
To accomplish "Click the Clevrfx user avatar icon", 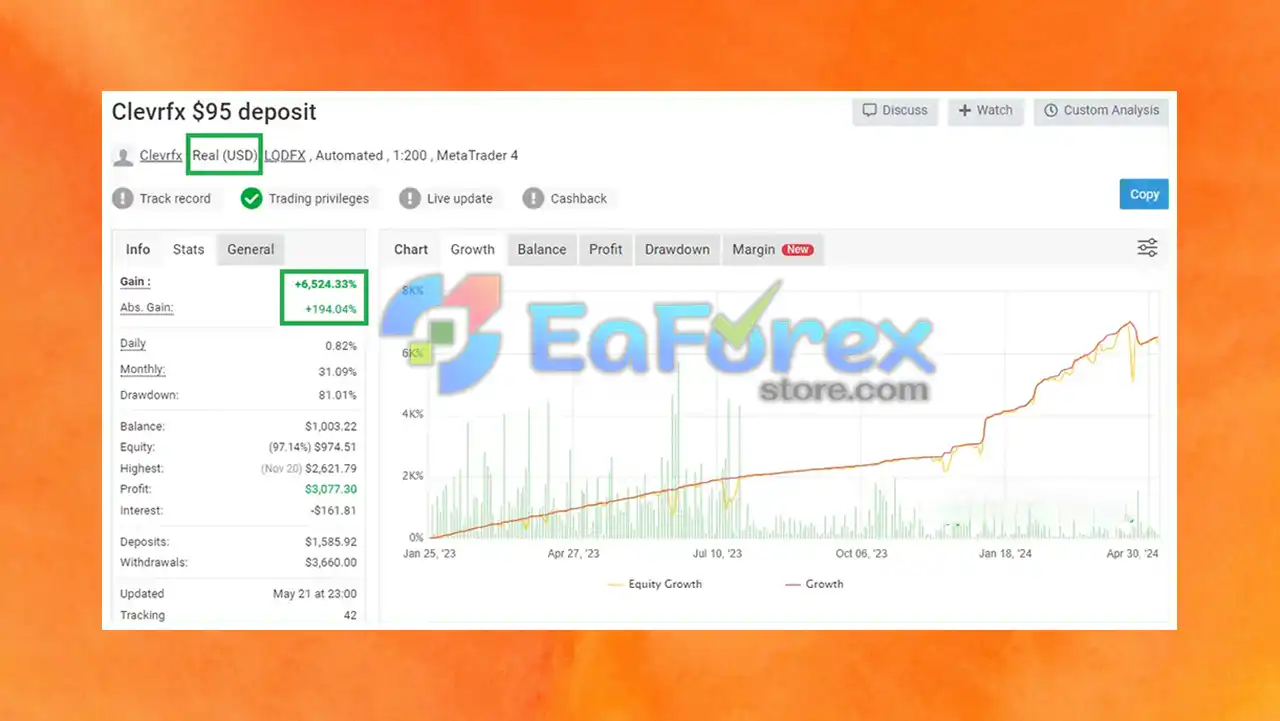I will point(123,157).
